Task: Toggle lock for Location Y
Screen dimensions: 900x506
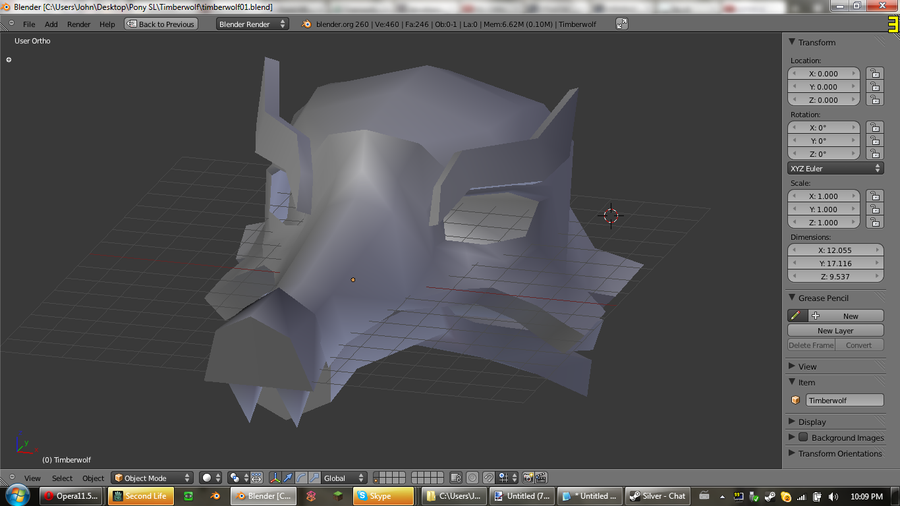Action: 875,87
